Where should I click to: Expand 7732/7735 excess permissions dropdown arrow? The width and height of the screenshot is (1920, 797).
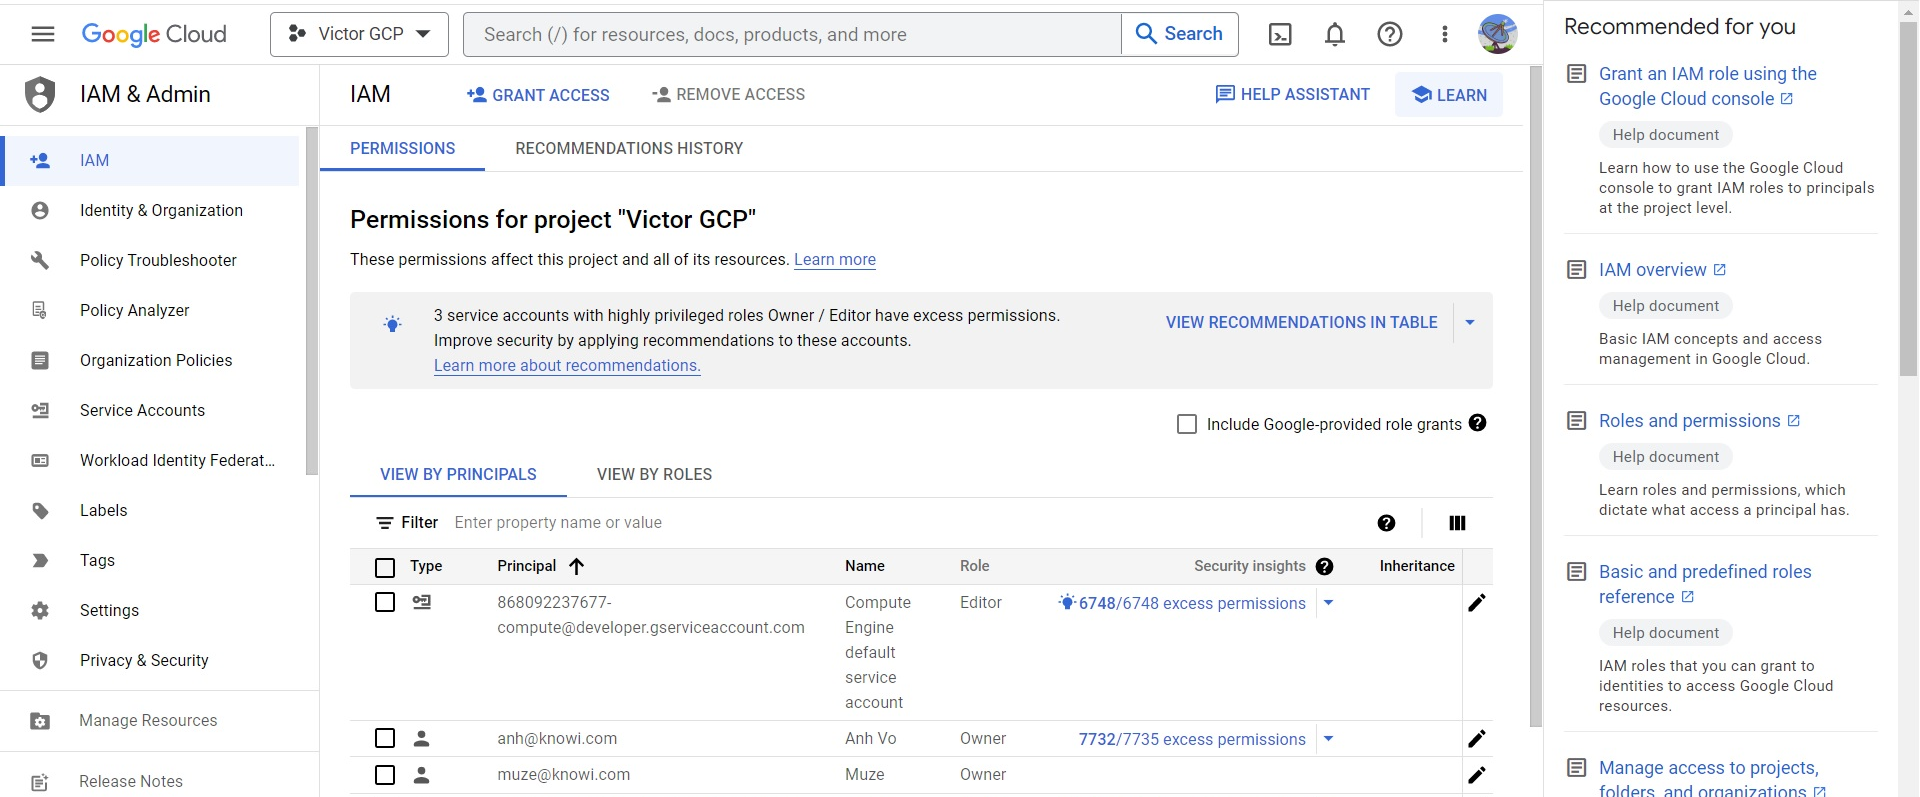1329,739
